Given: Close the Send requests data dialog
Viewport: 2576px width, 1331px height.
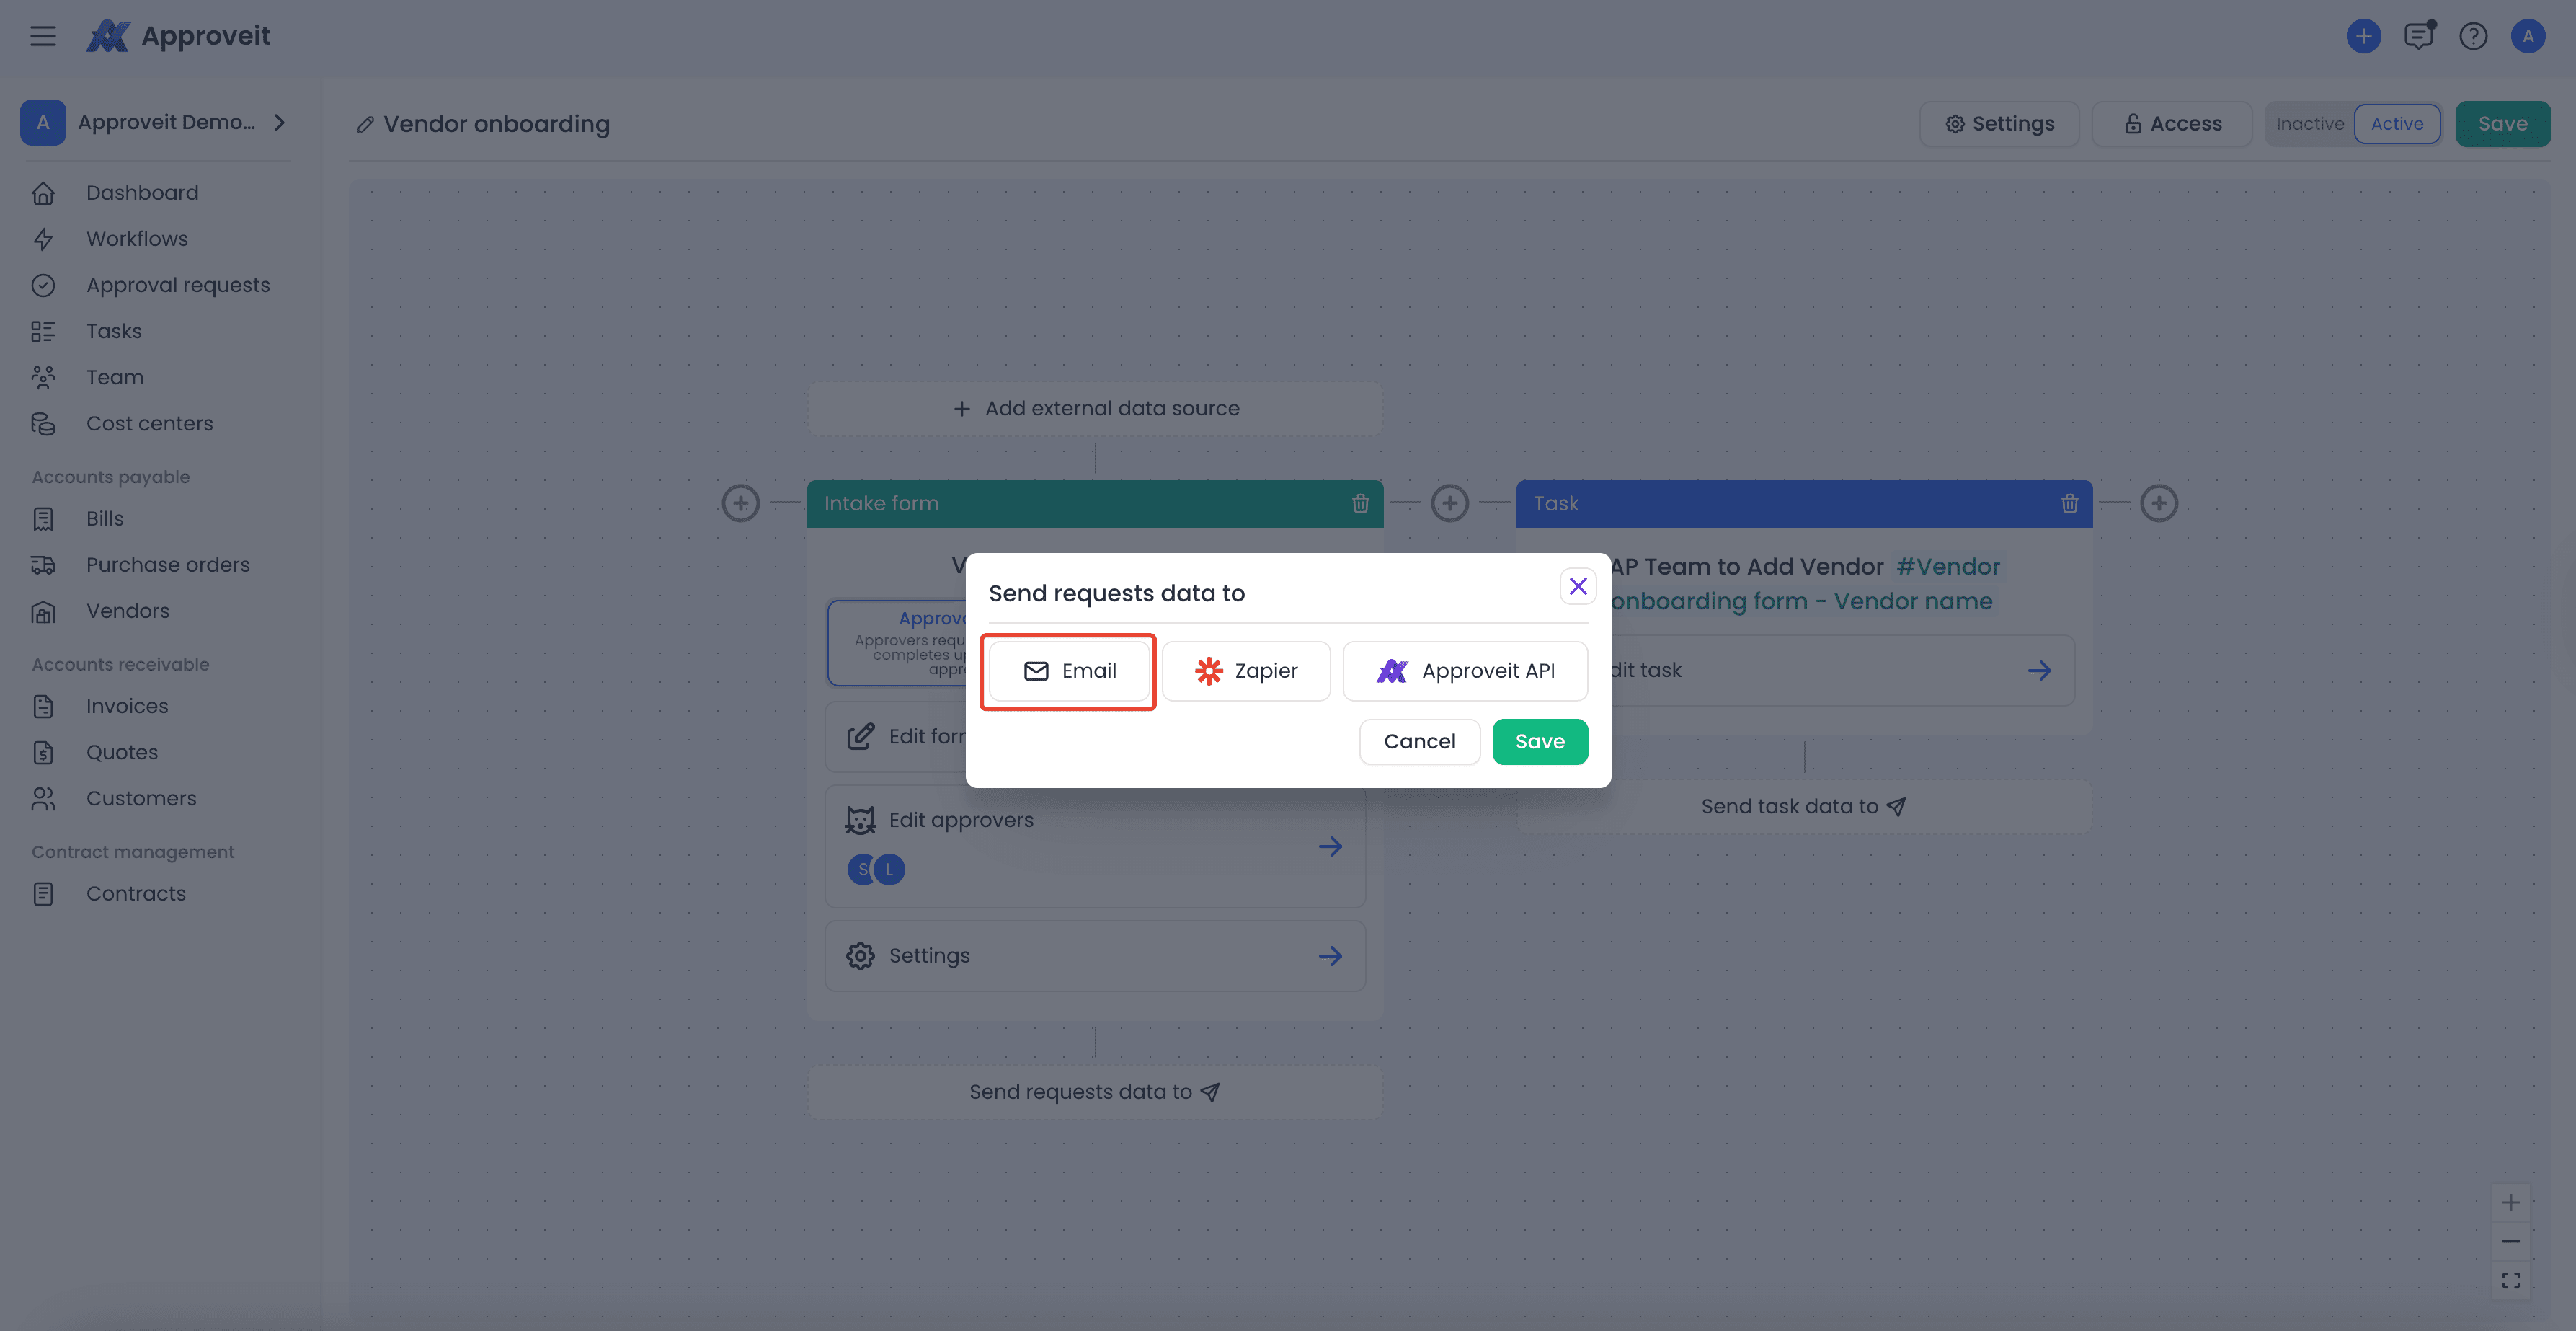Looking at the screenshot, I should point(1577,586).
